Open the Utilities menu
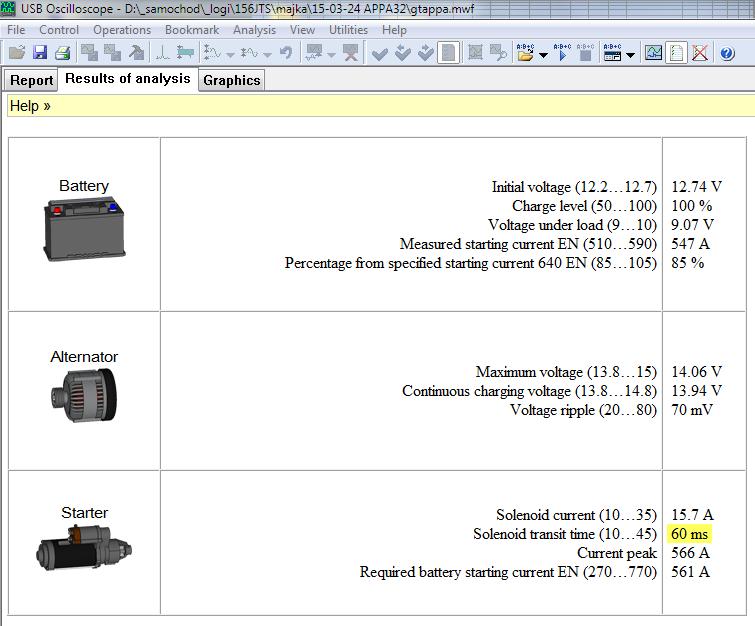Screen dimensions: 755x626 click(x=348, y=30)
